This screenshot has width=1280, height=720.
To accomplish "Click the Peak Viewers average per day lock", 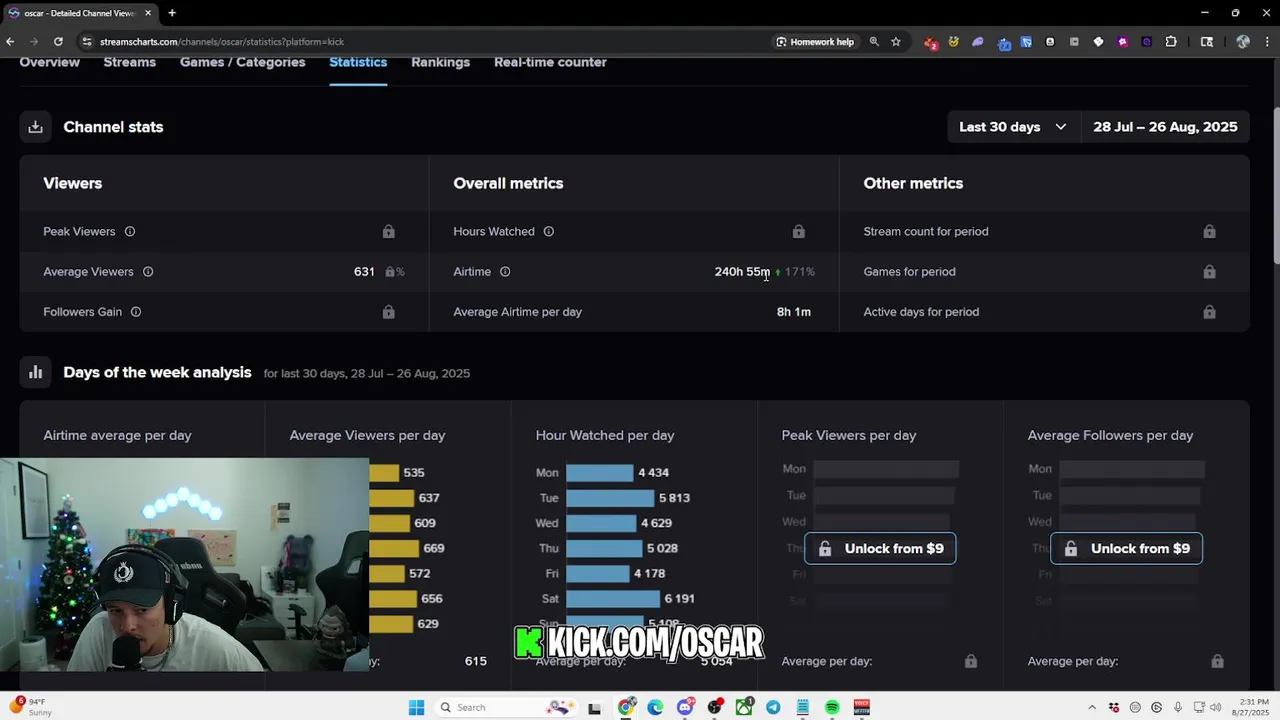I will (x=970, y=661).
